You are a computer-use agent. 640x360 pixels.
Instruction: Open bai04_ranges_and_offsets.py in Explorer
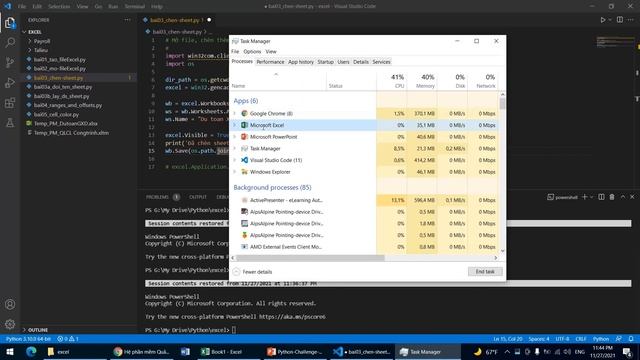(x=68, y=105)
